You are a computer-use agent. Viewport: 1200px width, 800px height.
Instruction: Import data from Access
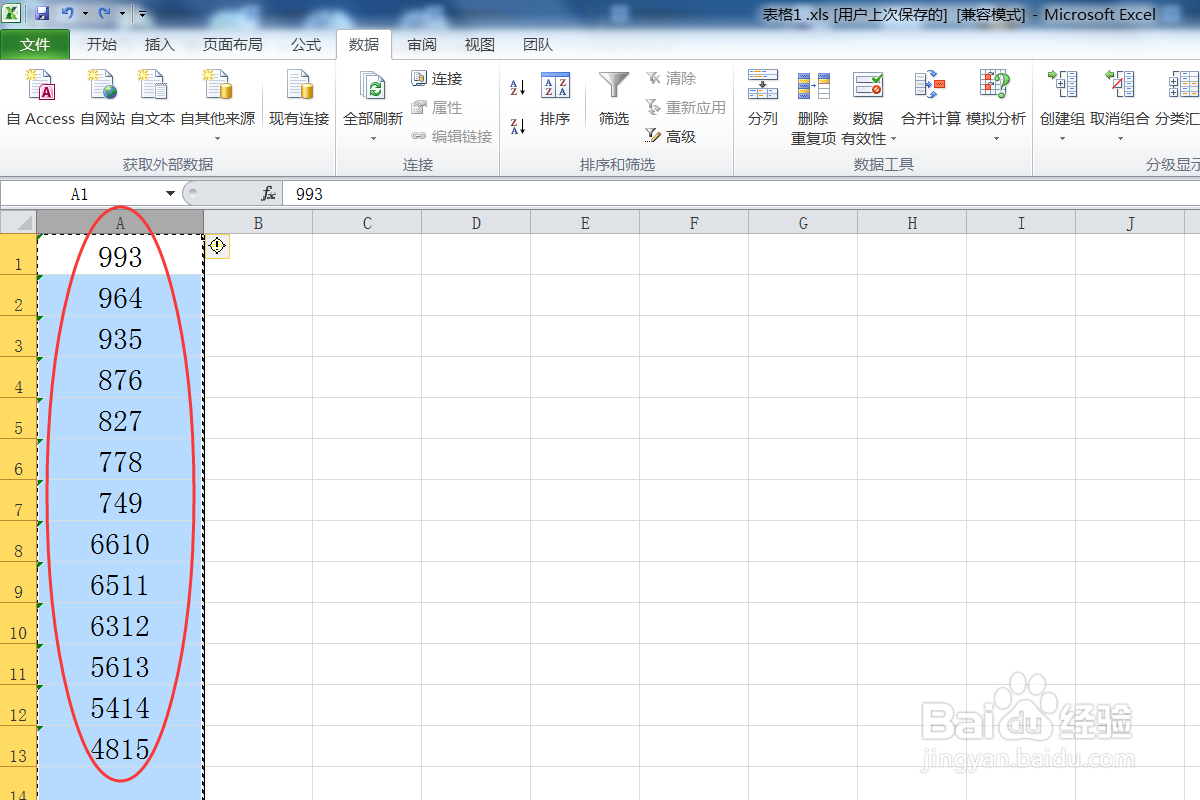click(41, 97)
